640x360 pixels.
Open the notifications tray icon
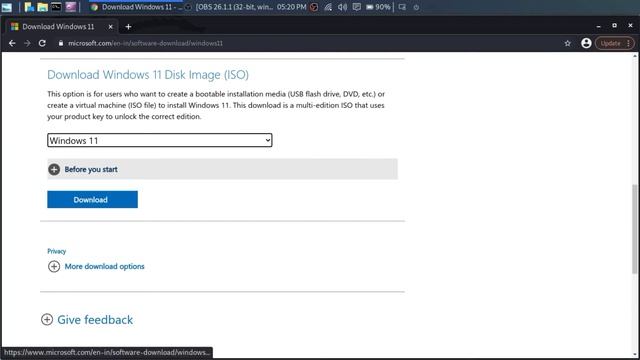click(356, 7)
